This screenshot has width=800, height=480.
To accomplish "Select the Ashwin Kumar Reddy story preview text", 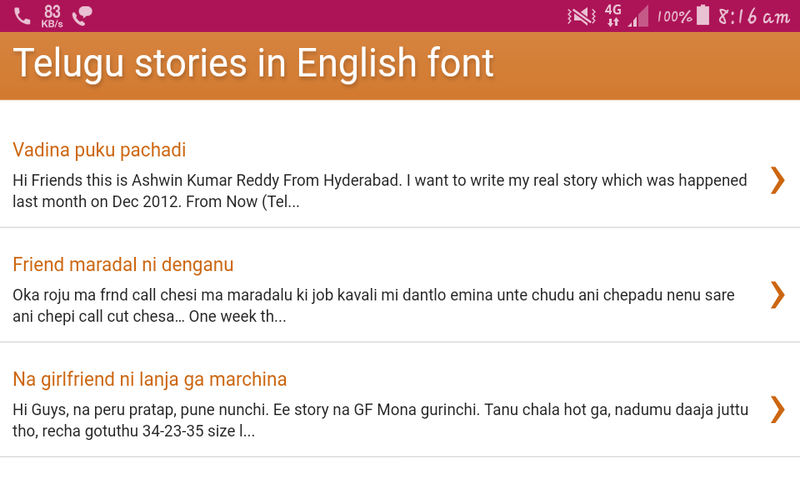I will point(380,191).
